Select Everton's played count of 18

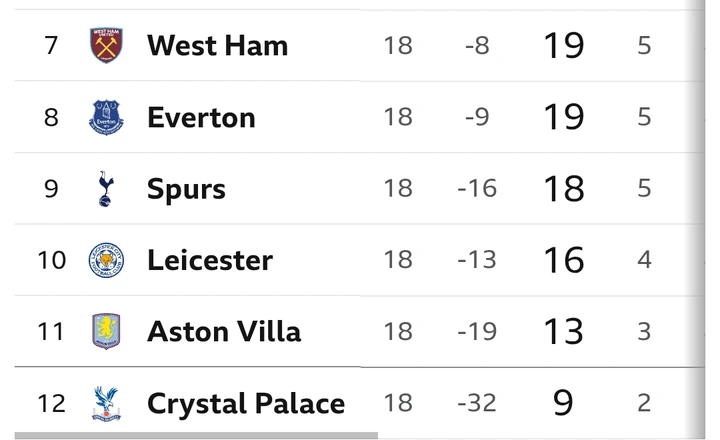point(398,117)
